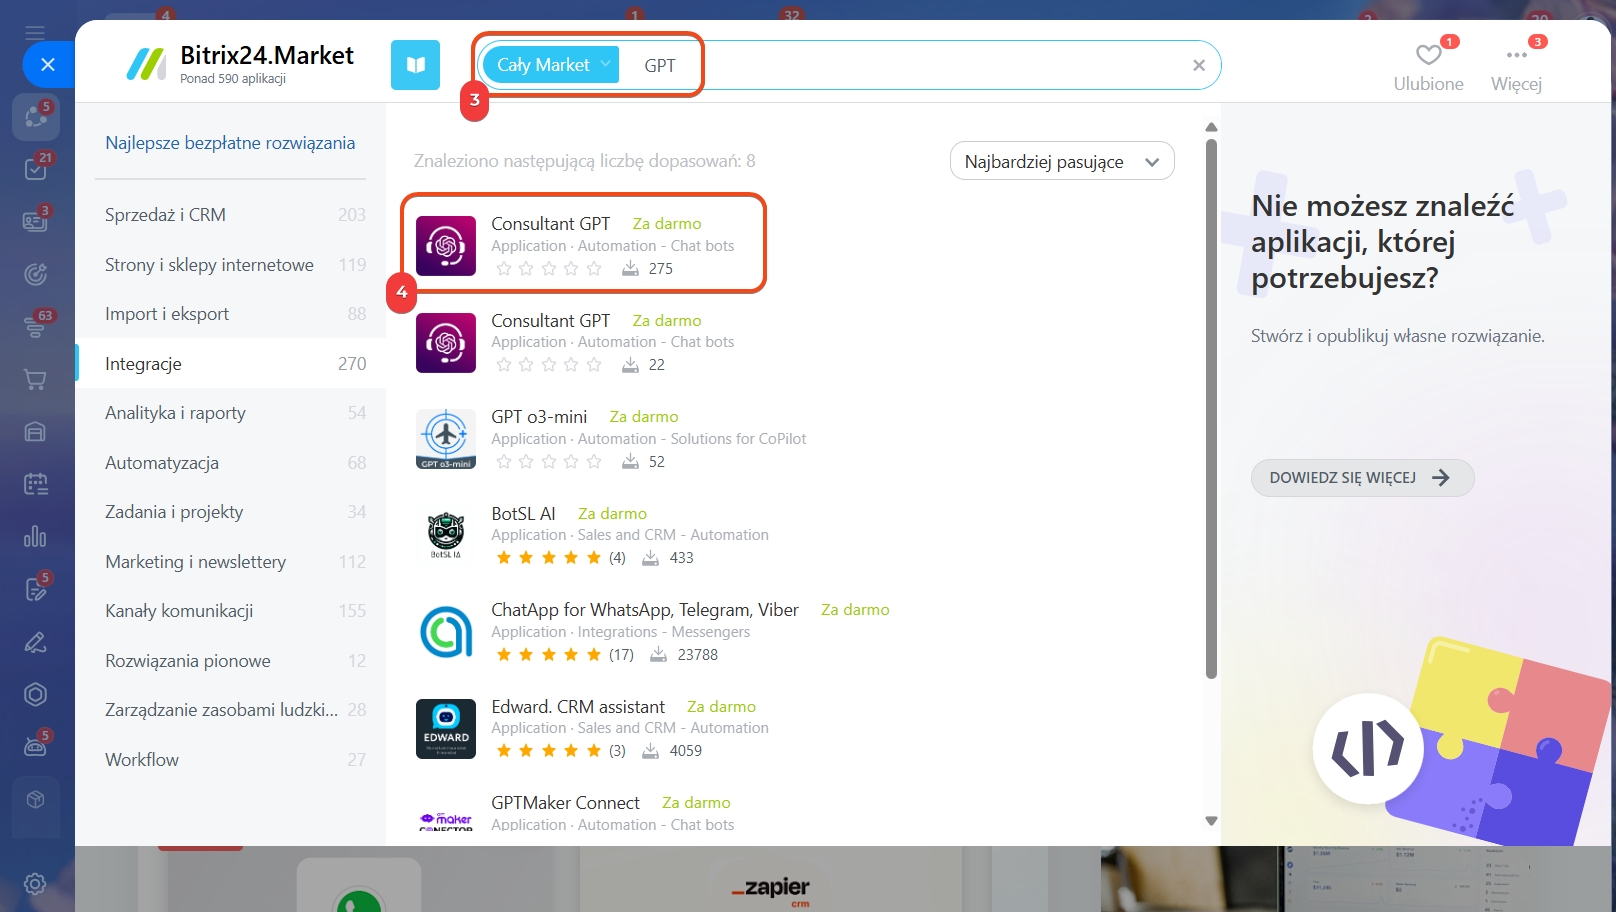1616x912 pixels.
Task: Open the shopping cart icon in sidebar
Action: [x=36, y=380]
